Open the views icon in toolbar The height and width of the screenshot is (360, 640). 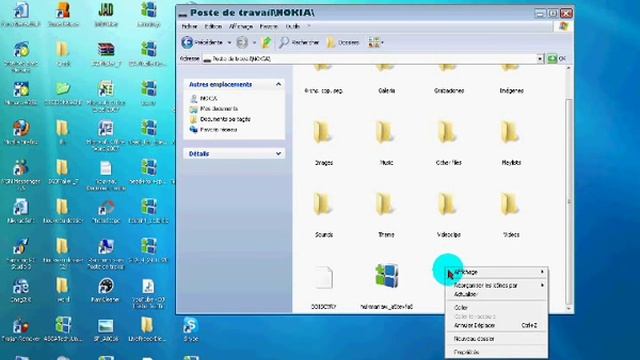pyautogui.click(x=373, y=42)
